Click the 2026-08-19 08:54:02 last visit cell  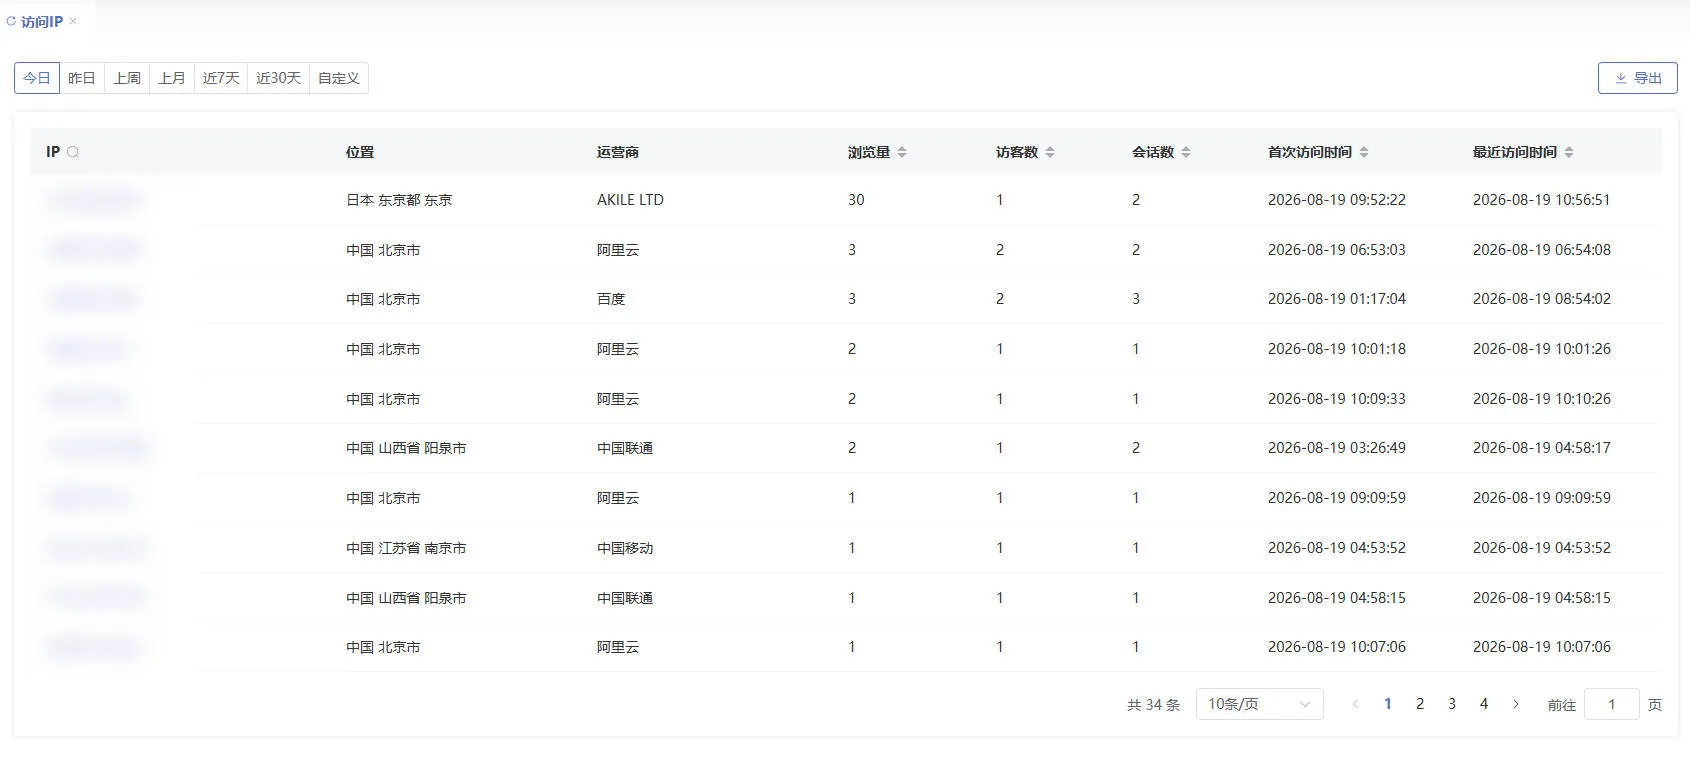(1542, 299)
